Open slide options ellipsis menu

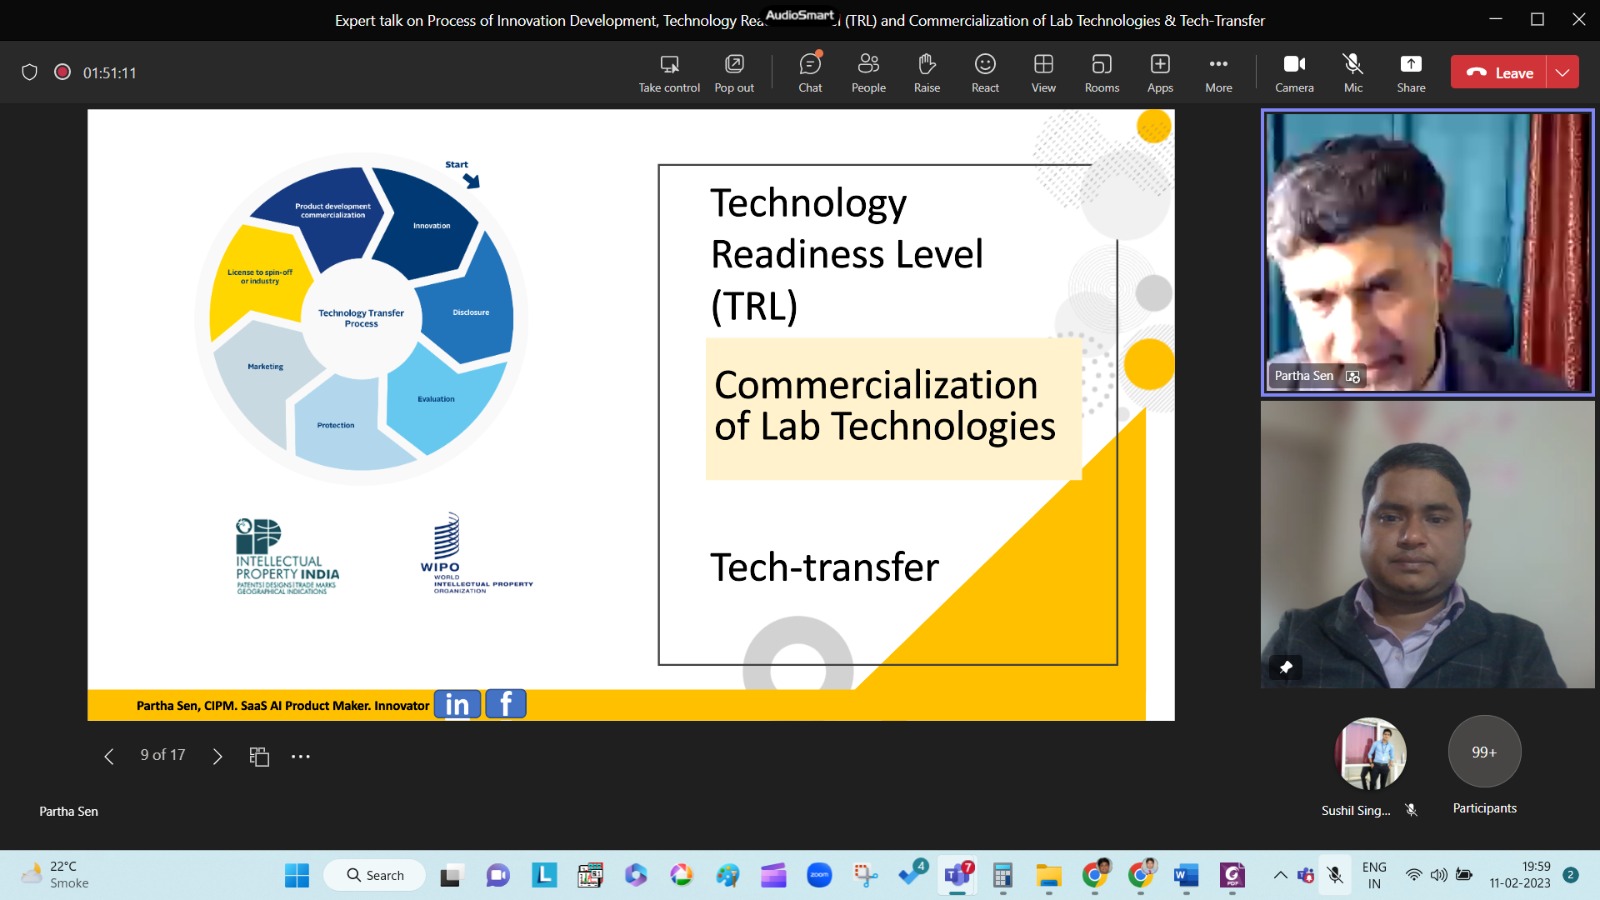coord(300,757)
